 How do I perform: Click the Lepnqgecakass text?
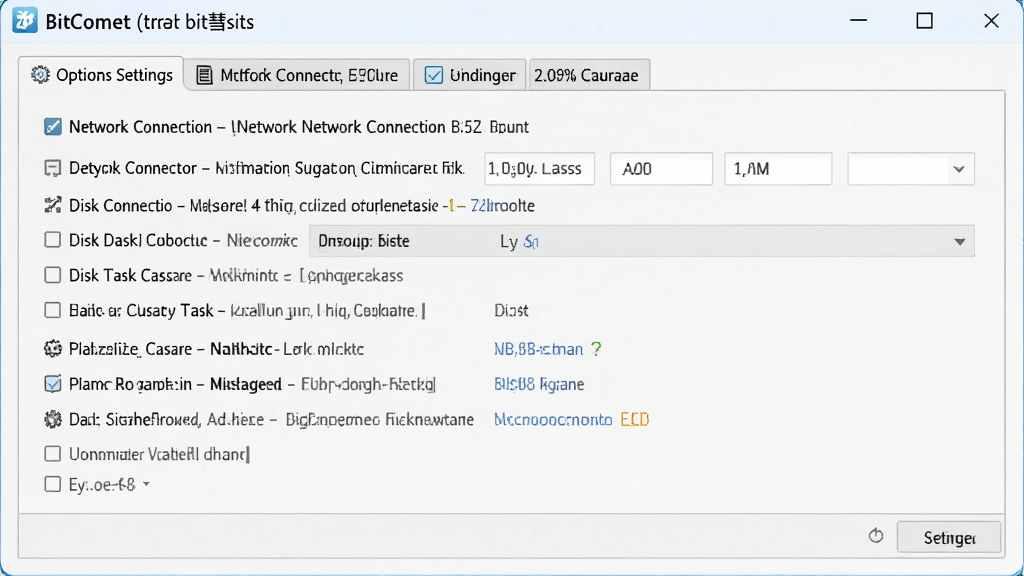tap(351, 276)
